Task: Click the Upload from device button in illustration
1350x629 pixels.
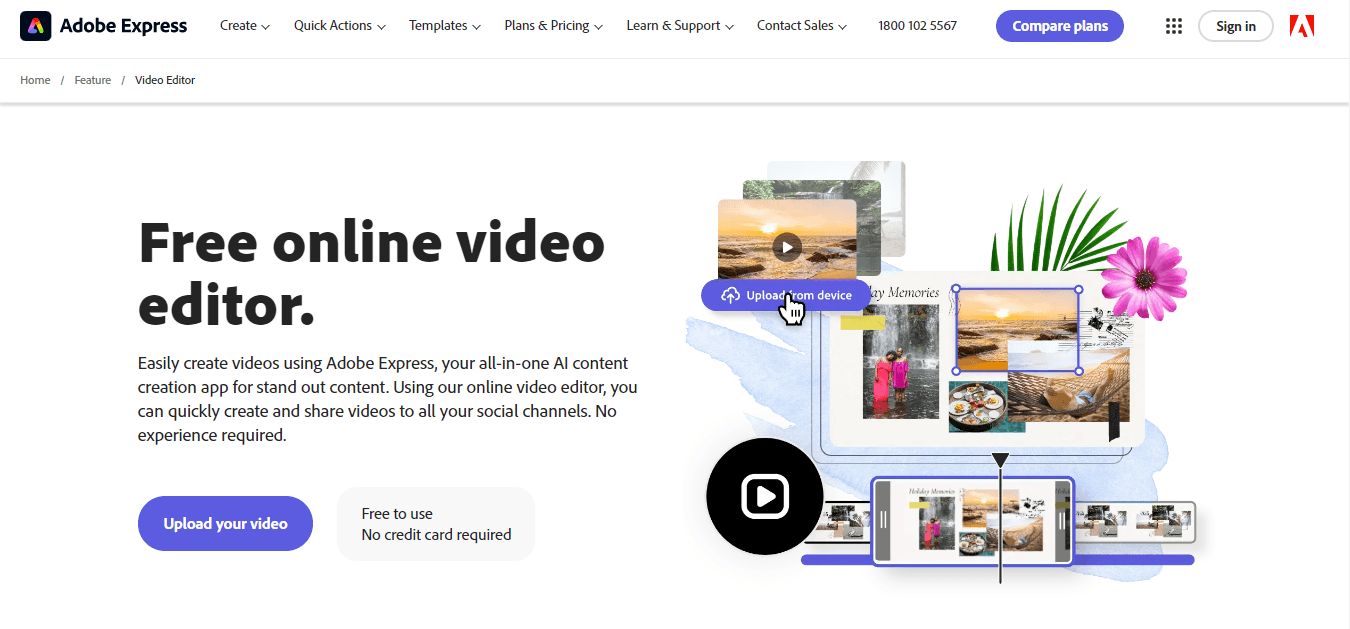Action: point(786,295)
